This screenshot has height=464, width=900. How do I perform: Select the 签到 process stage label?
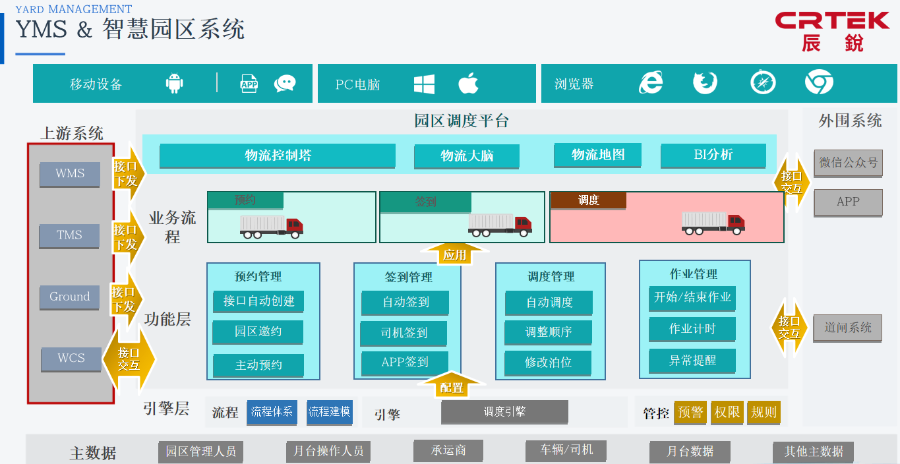click(x=425, y=202)
